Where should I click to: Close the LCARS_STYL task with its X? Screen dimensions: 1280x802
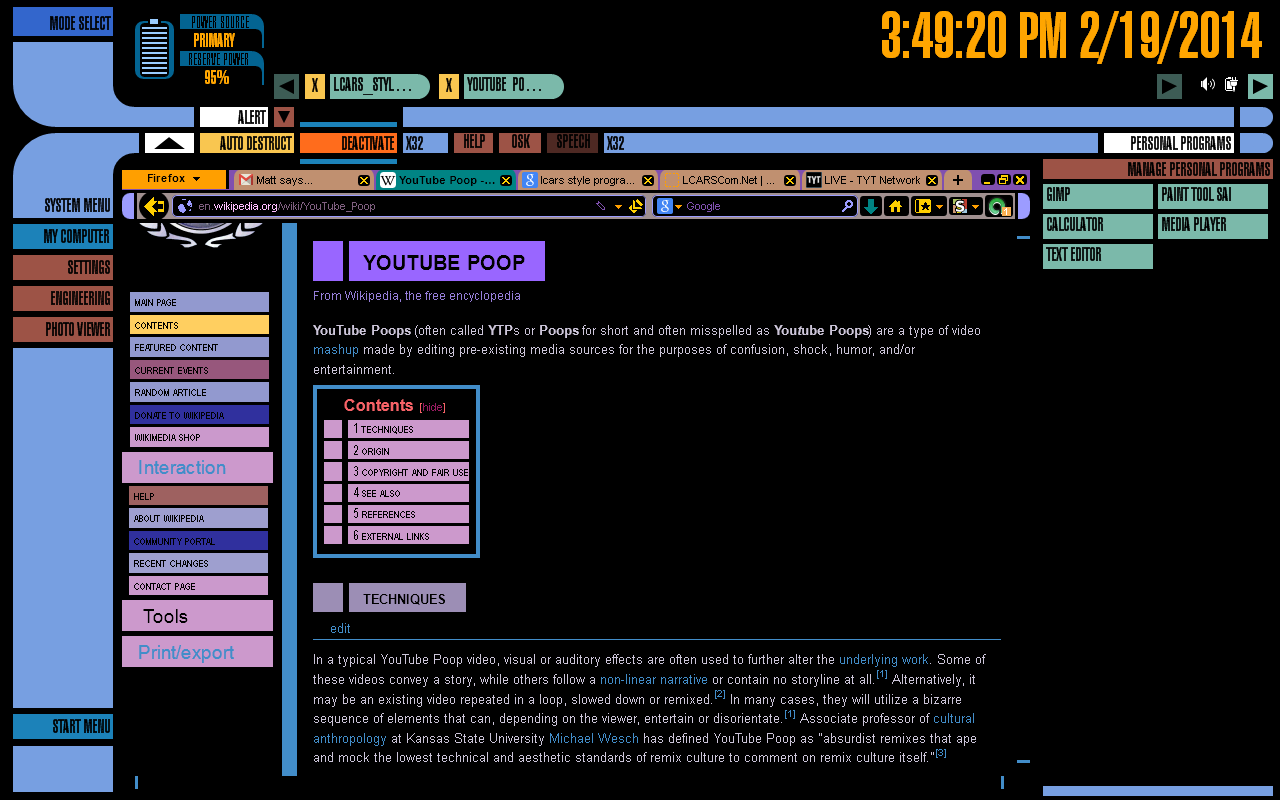315,86
